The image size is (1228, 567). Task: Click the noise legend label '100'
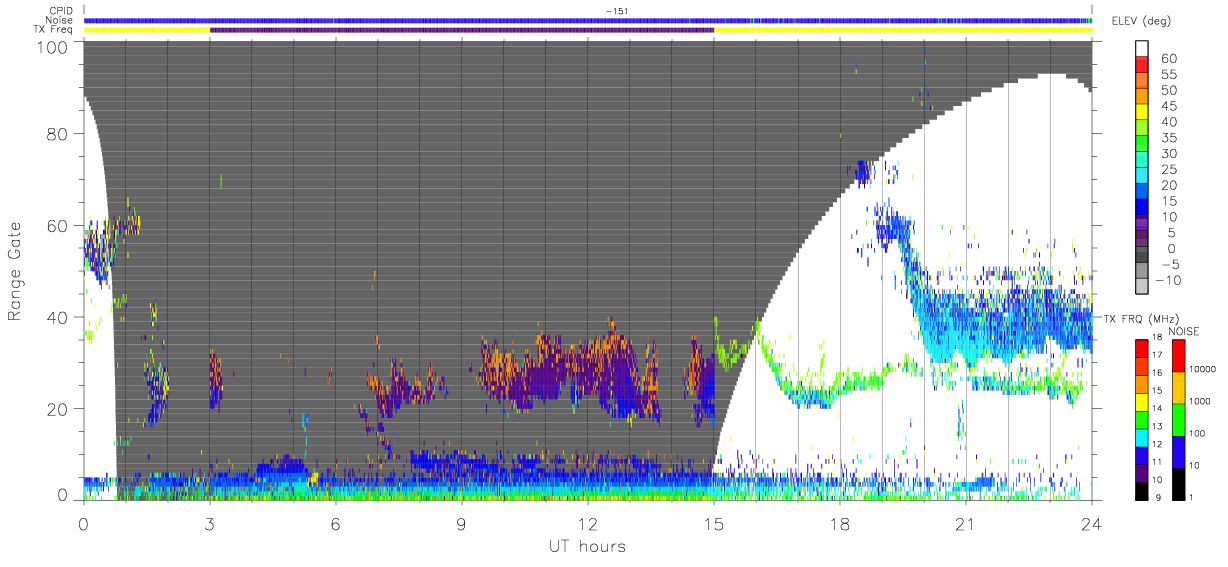[x=1197, y=434]
